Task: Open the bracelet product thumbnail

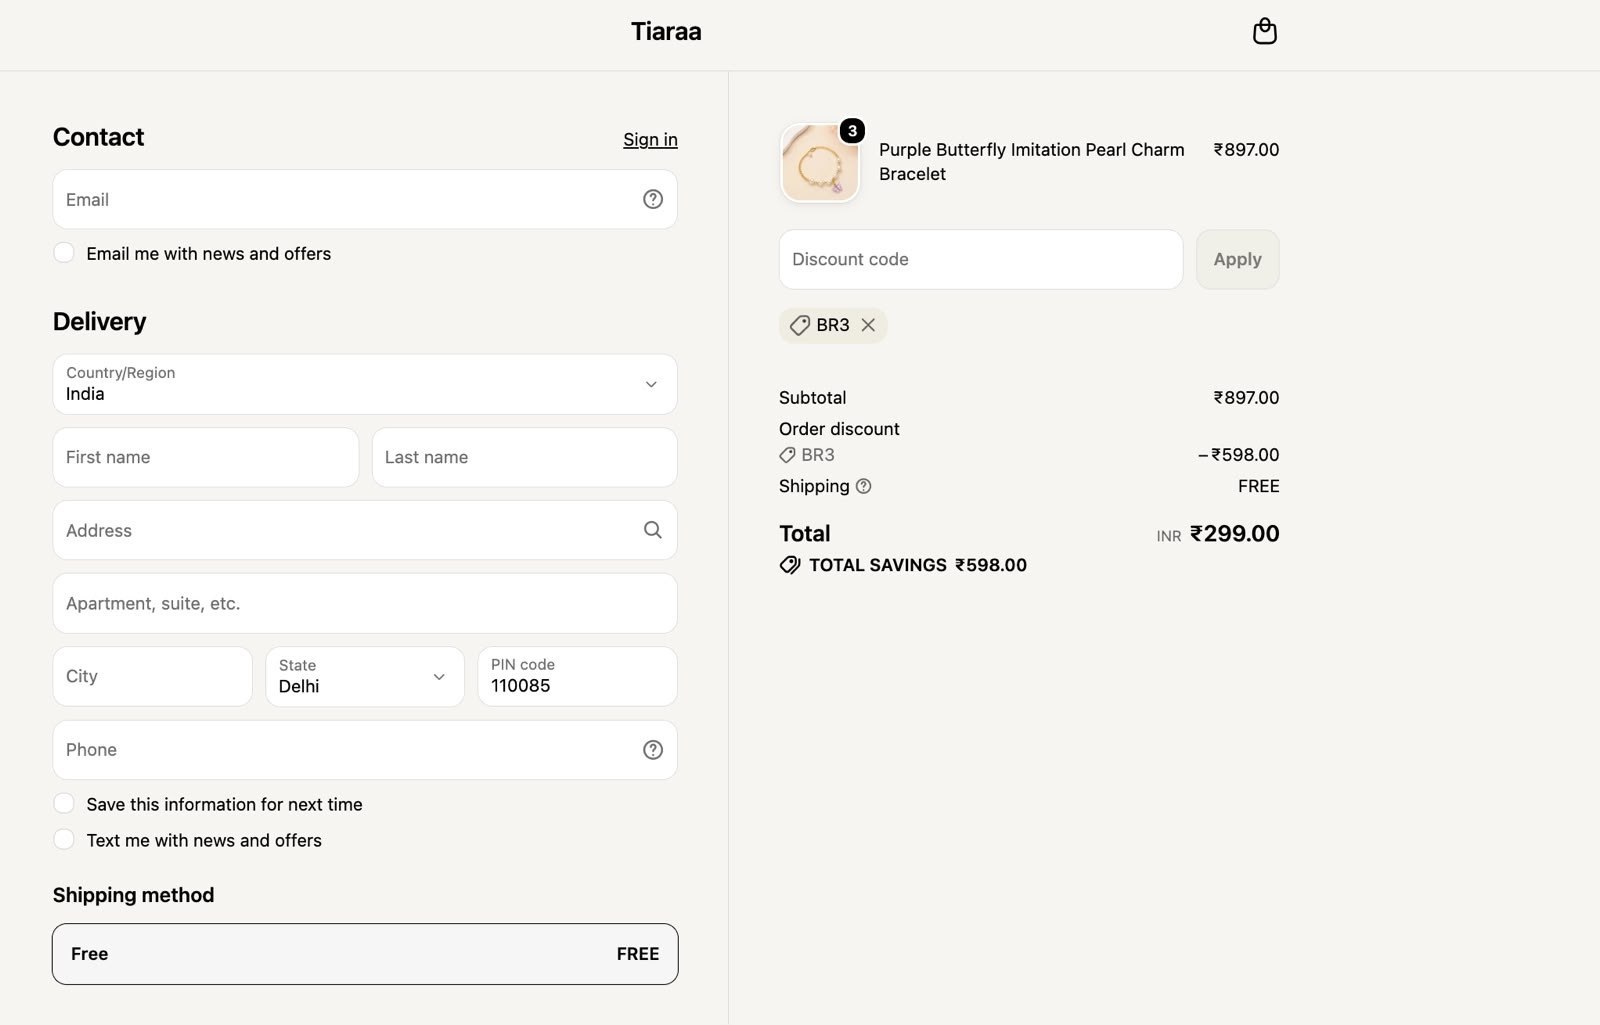Action: click(820, 163)
